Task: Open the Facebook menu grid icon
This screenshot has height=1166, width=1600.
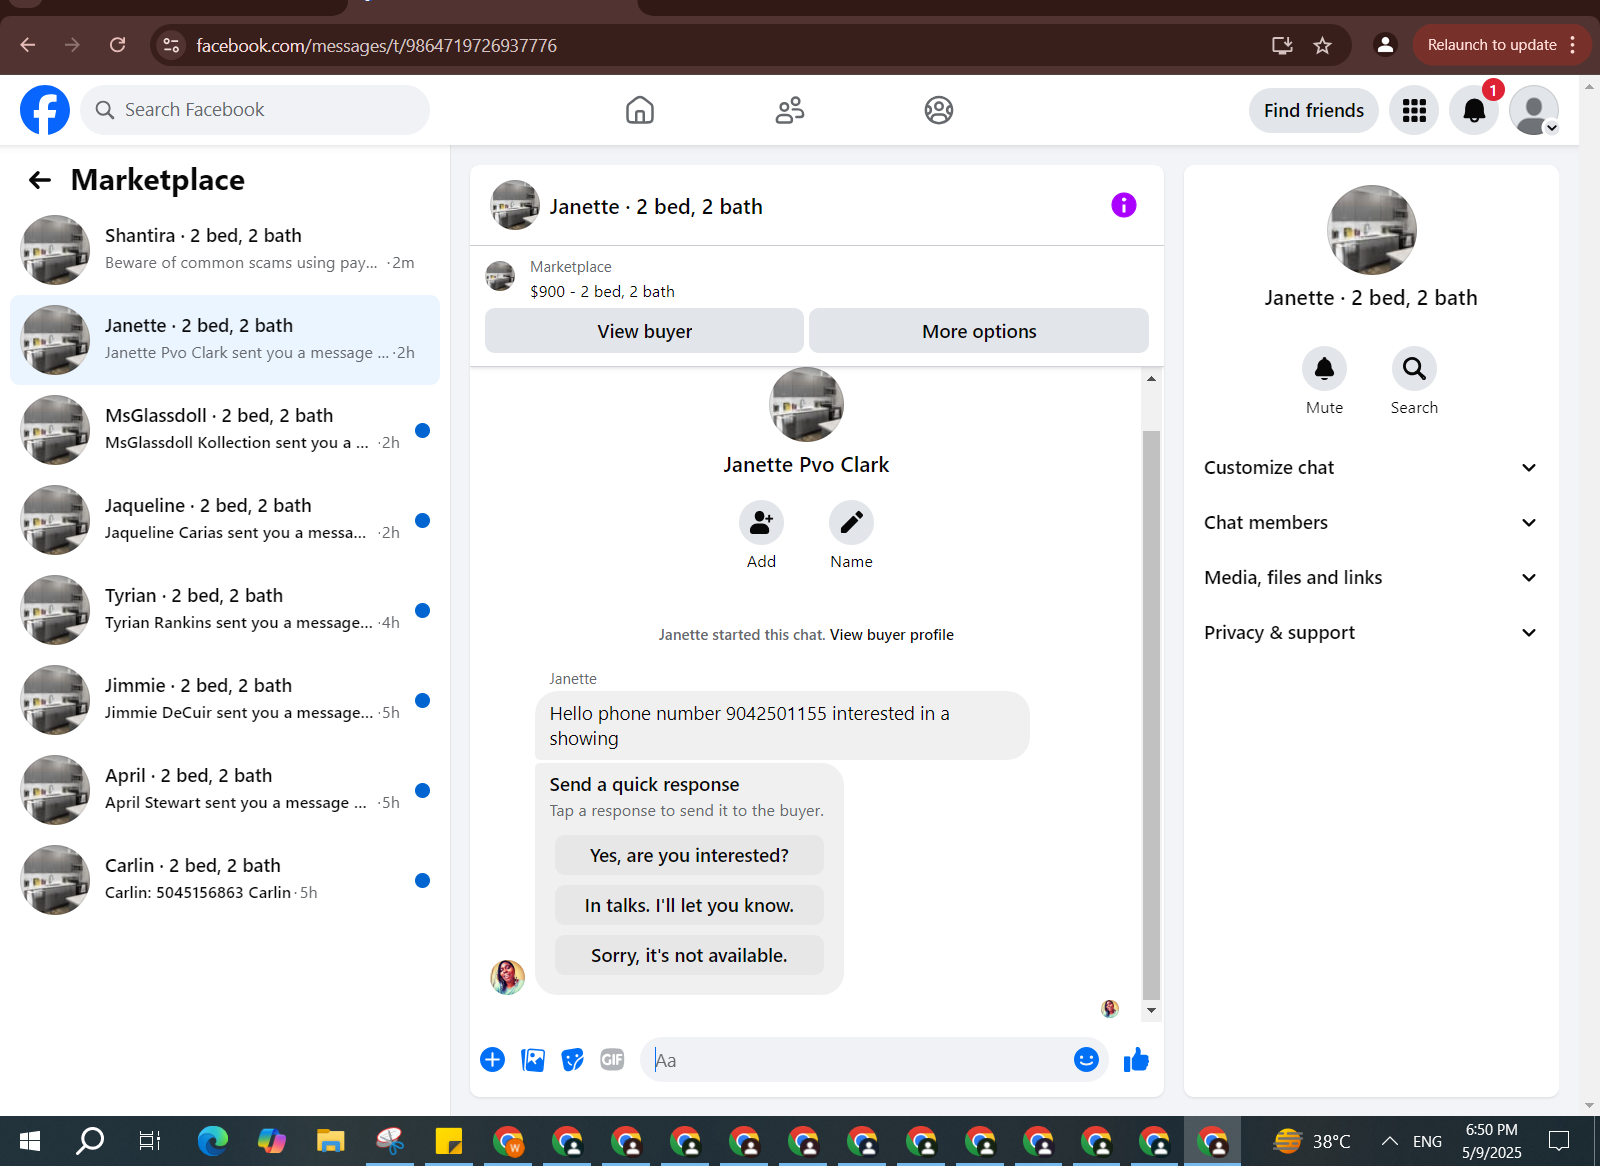Action: (x=1414, y=110)
